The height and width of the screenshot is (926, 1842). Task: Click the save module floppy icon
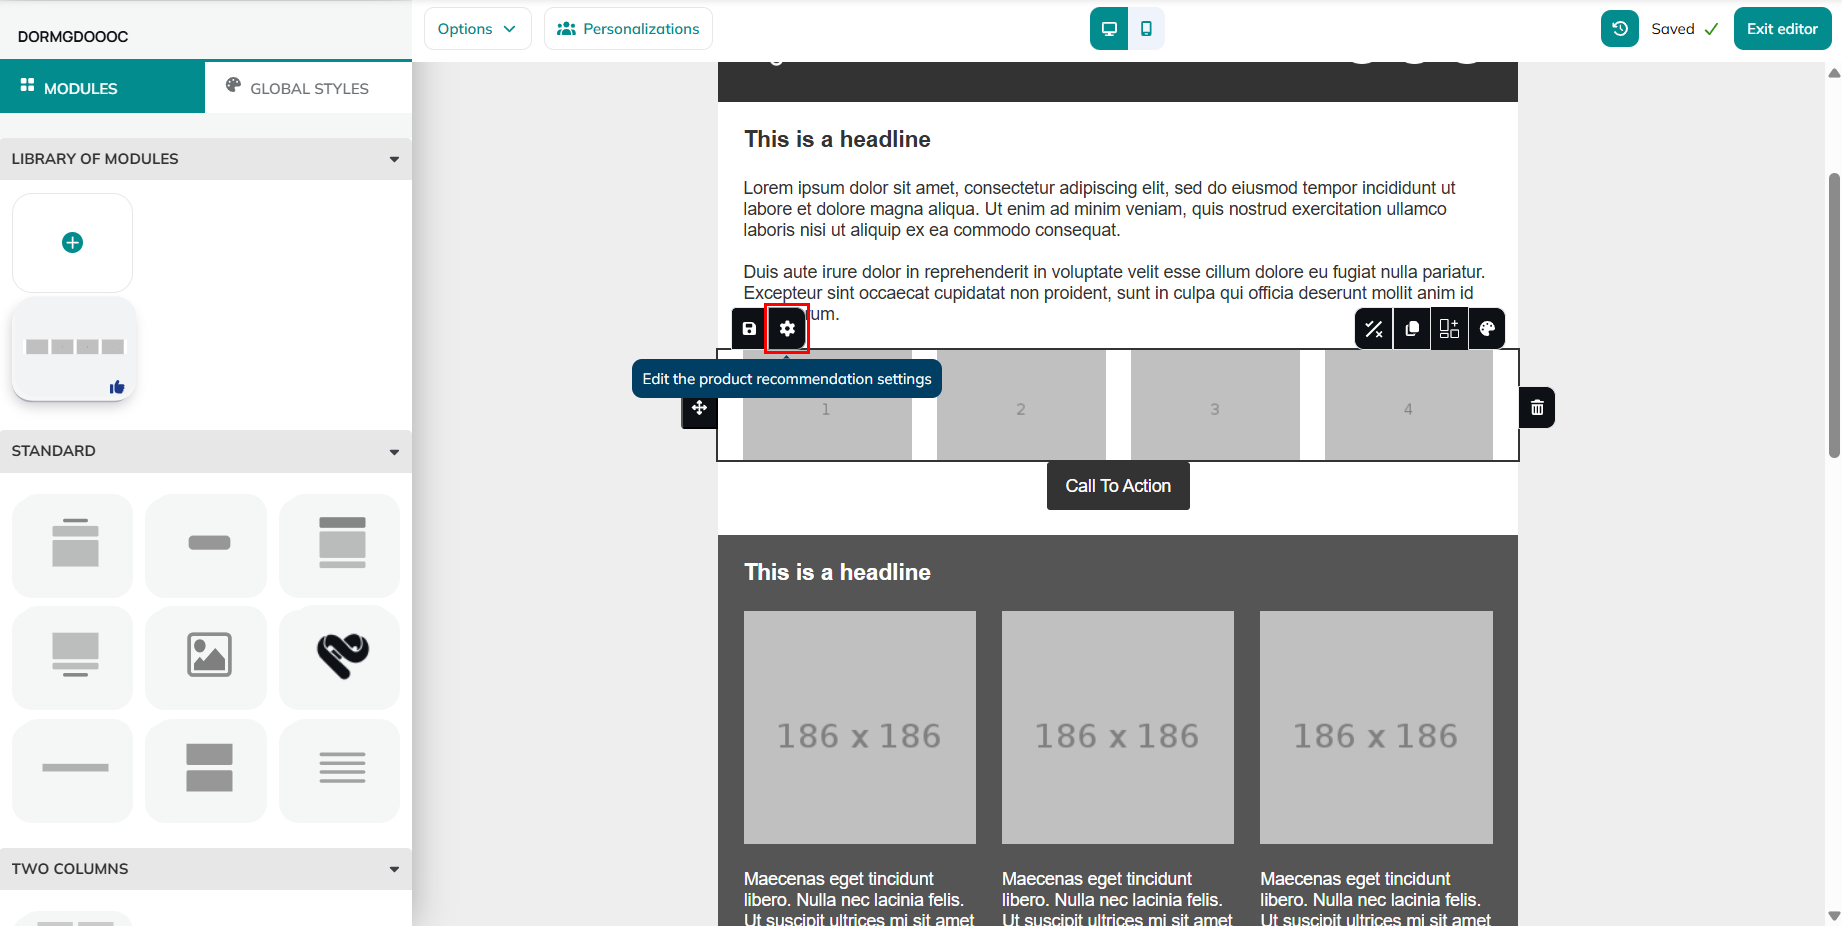click(x=749, y=328)
